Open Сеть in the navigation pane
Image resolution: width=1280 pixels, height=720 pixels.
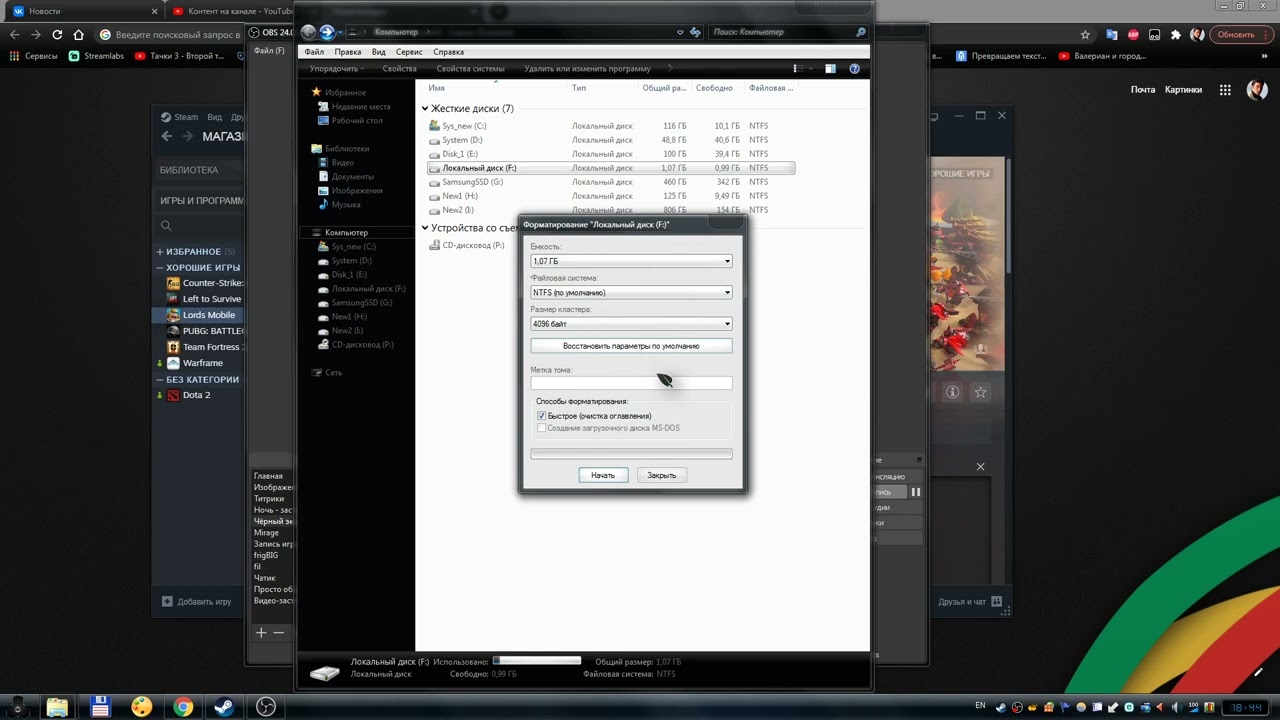point(333,372)
